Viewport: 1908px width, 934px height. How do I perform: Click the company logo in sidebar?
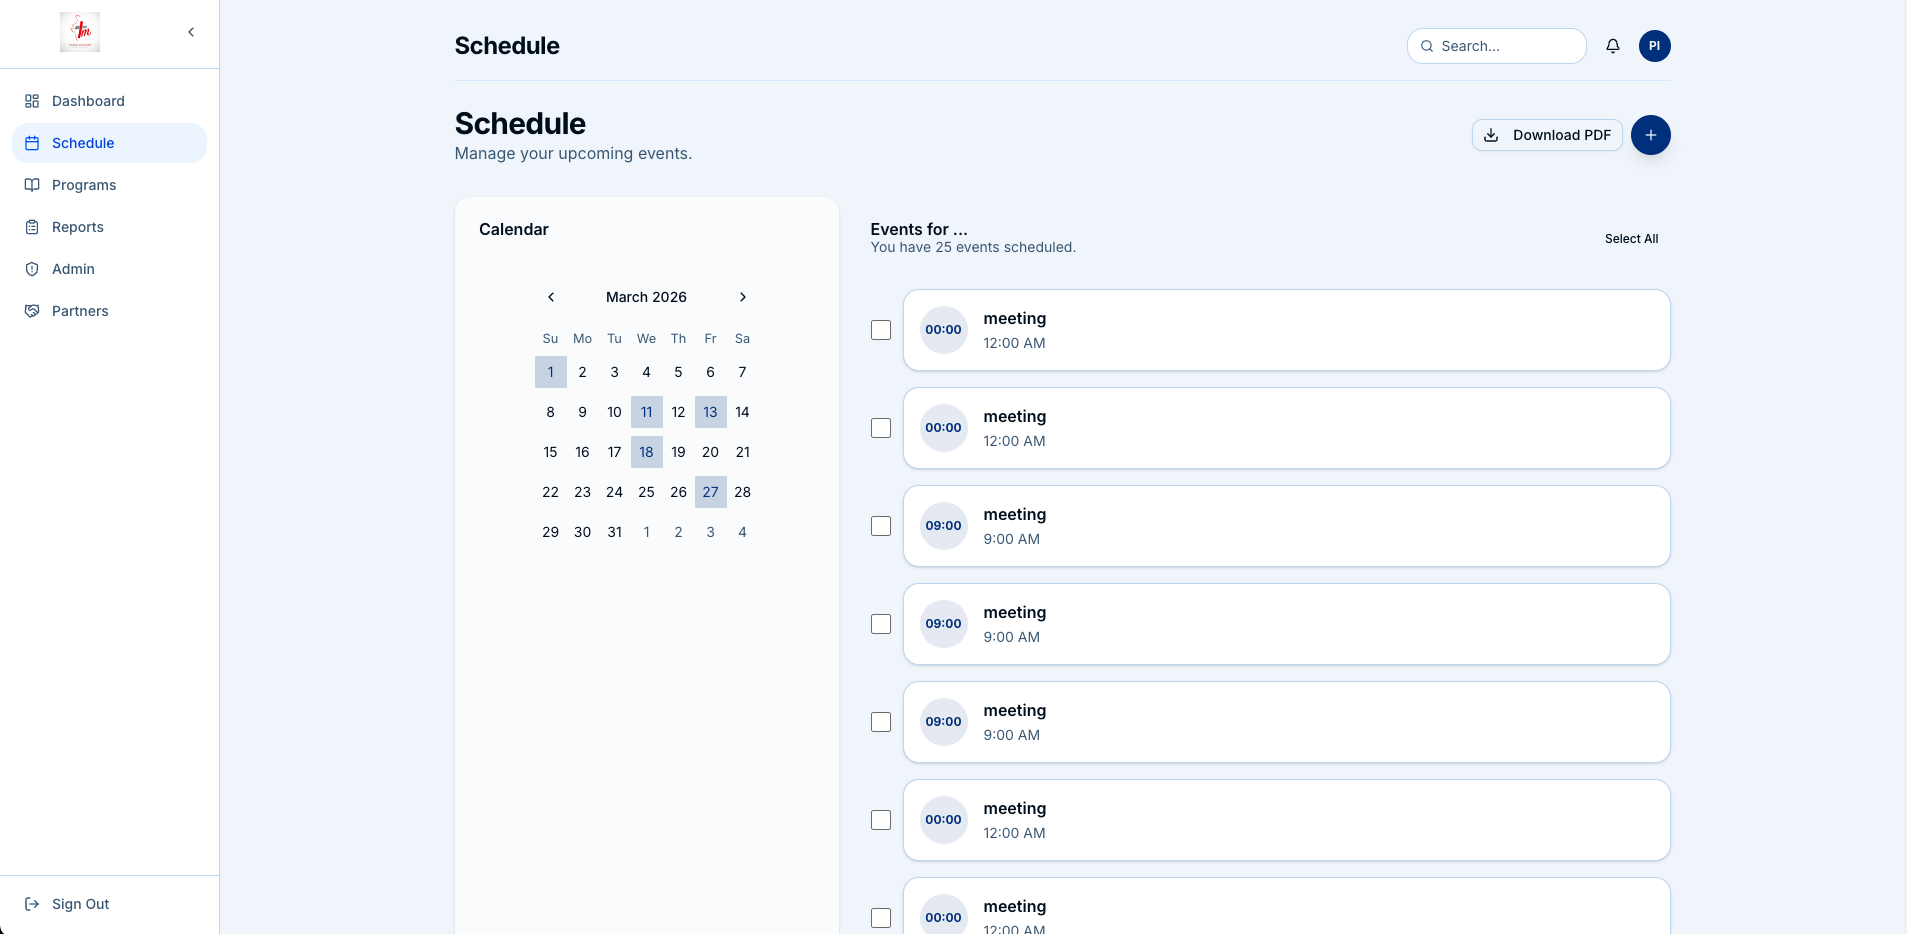tap(80, 32)
